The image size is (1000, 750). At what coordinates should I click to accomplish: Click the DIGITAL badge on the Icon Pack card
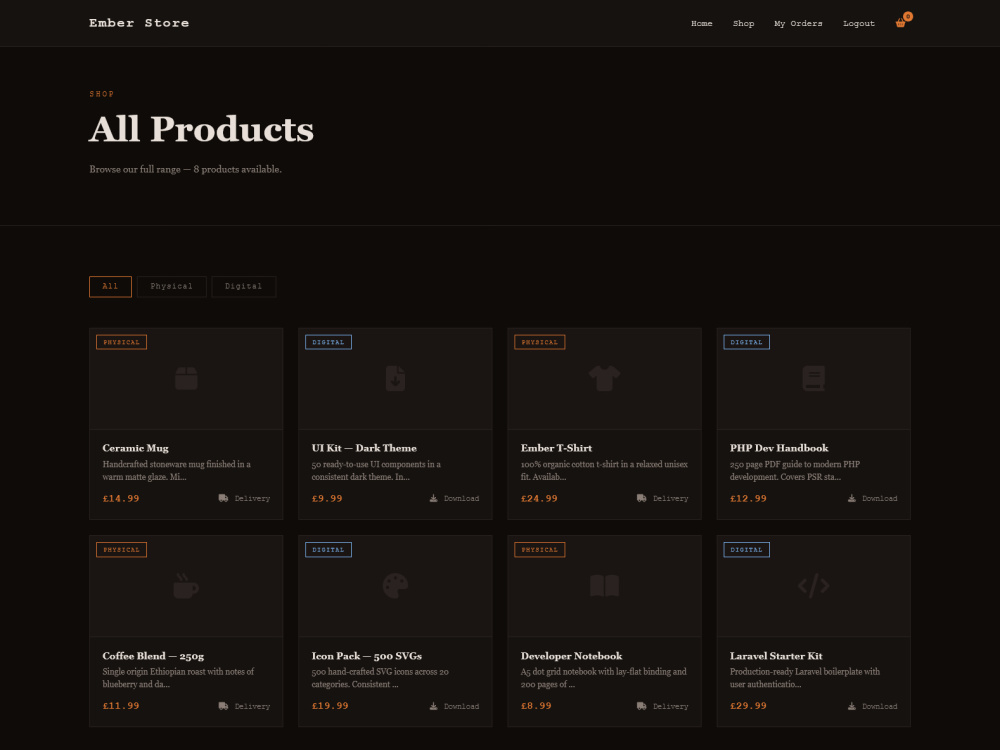click(x=328, y=550)
